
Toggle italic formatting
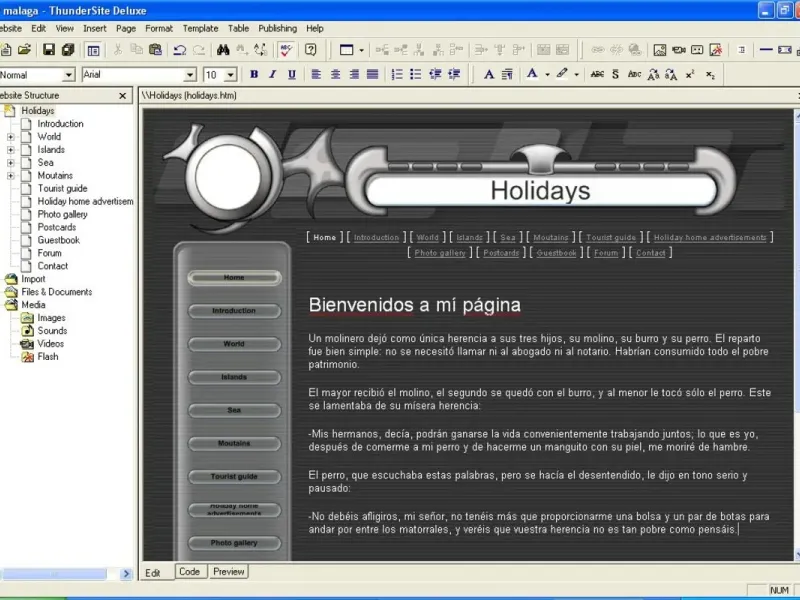[x=272, y=74]
